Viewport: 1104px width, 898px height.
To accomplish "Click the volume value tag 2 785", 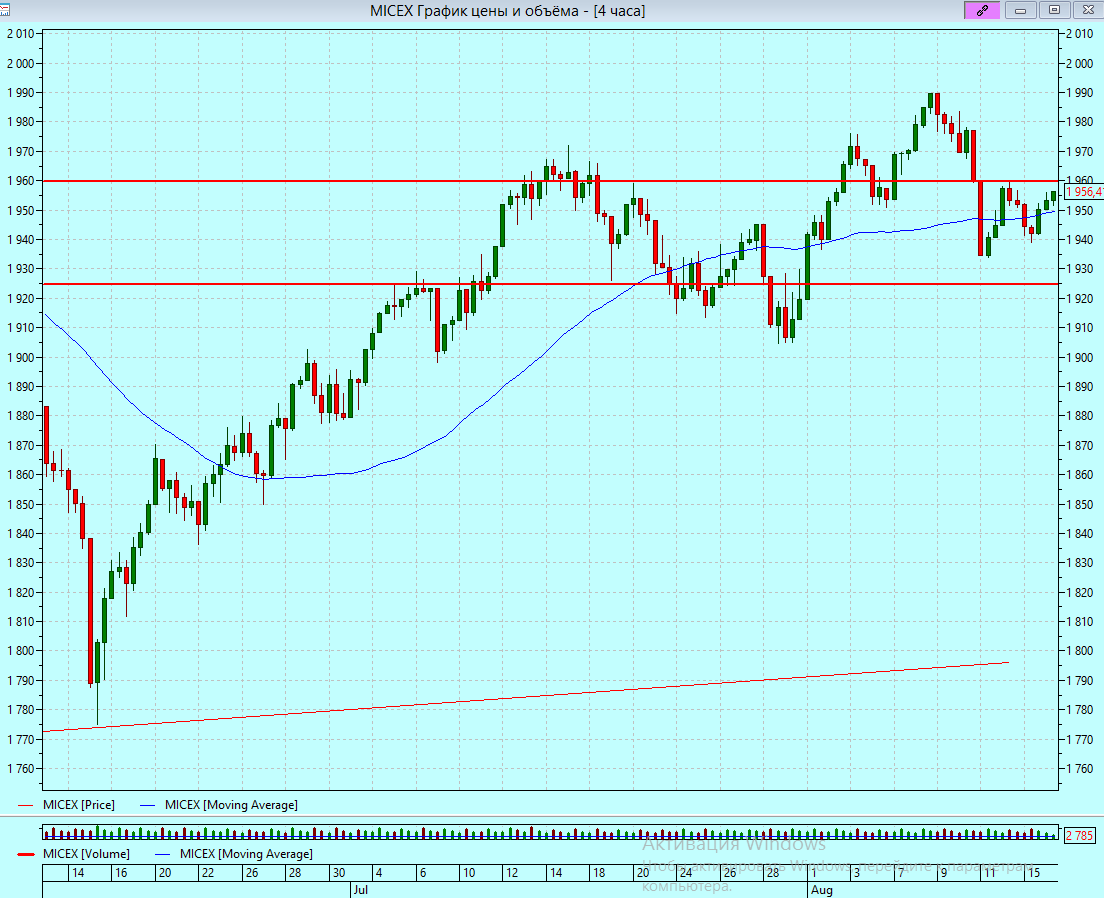I will click(1079, 835).
